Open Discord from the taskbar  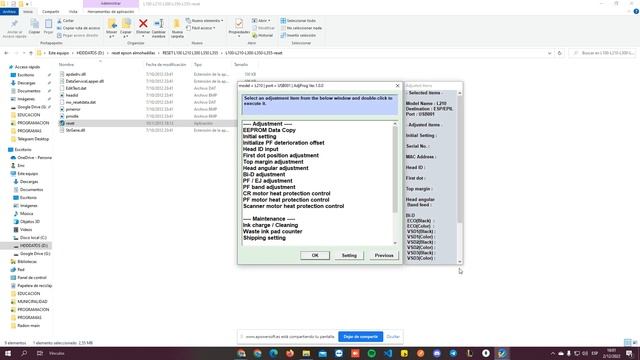437,353
